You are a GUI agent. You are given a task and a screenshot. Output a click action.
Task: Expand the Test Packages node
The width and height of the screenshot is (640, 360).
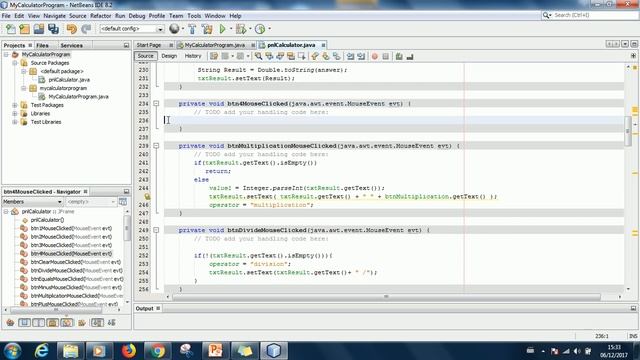pyautogui.click(x=15, y=105)
